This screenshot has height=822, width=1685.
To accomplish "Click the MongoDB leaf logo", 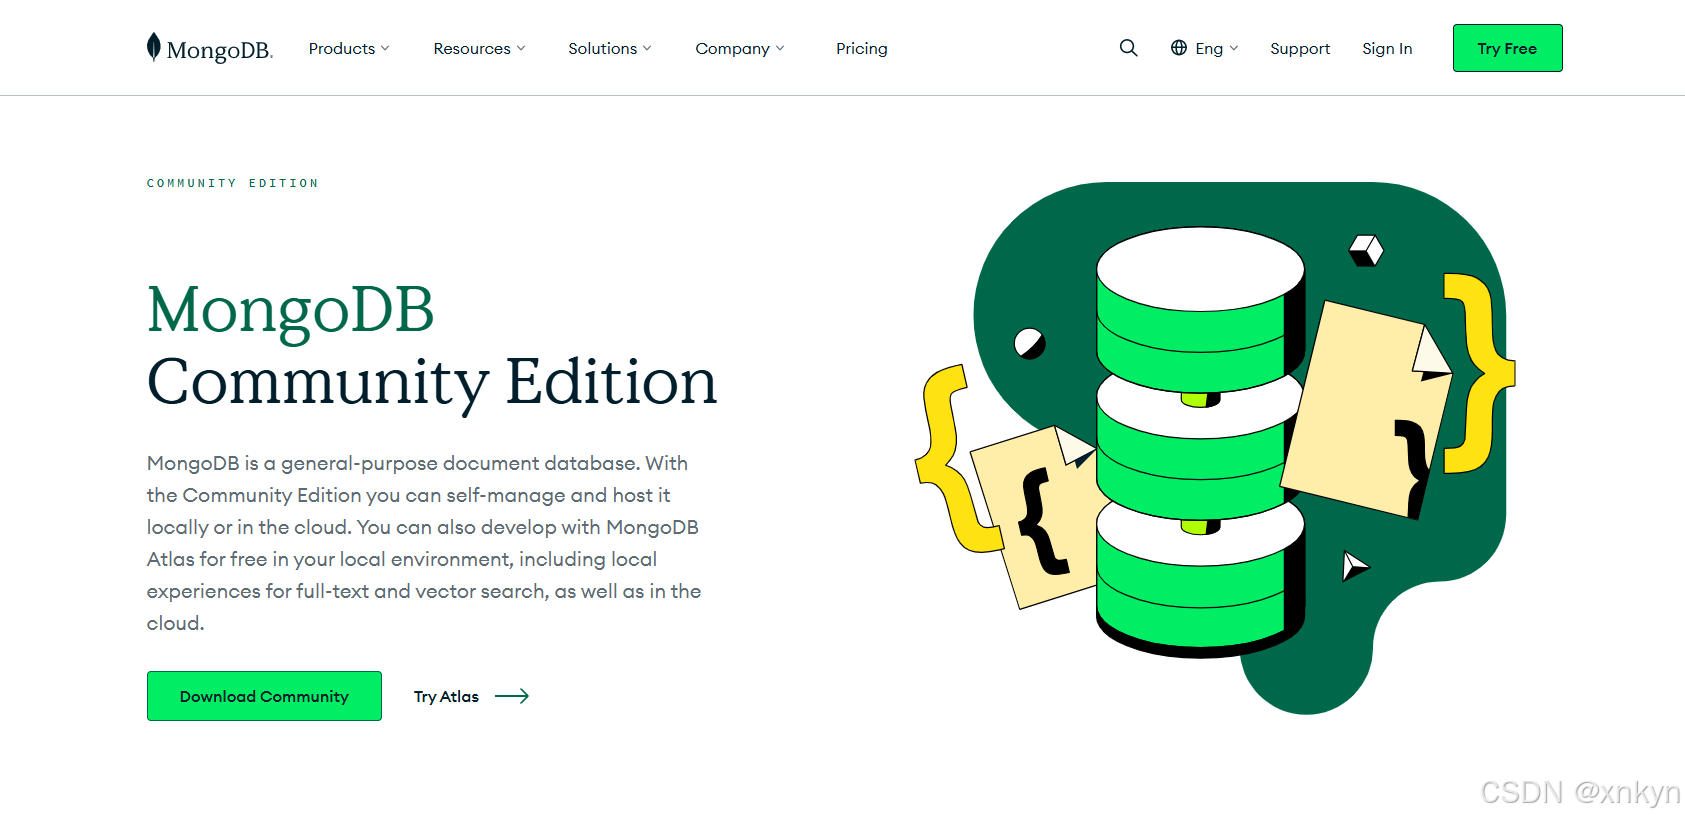I will 209,48.
